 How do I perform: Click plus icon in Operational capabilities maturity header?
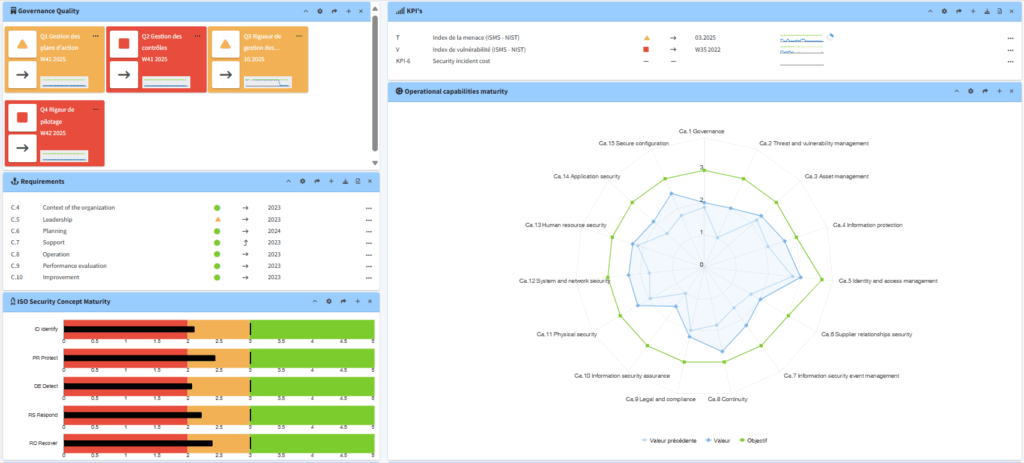pos(1000,91)
